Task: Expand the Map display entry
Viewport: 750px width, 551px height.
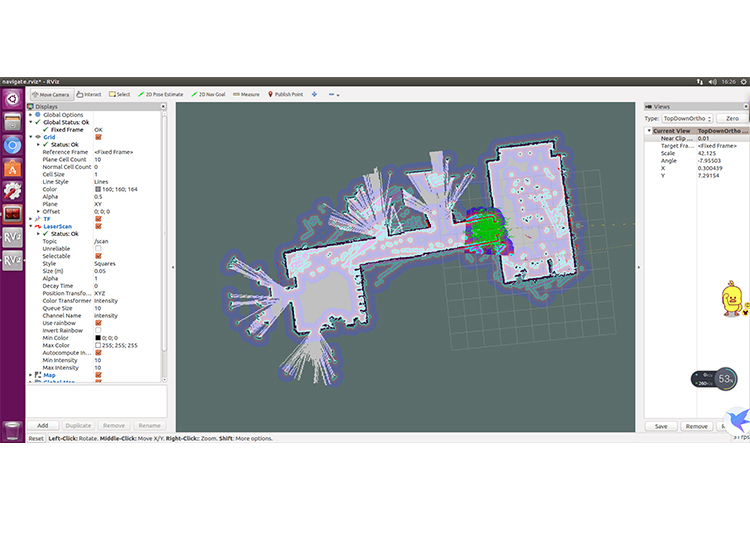Action: (x=31, y=374)
